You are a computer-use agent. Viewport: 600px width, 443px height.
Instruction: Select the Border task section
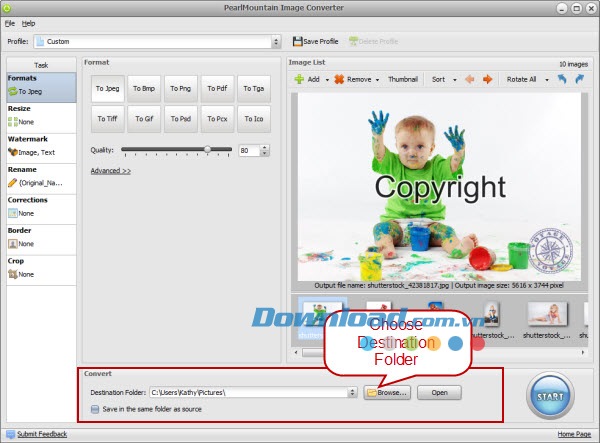pos(41,240)
